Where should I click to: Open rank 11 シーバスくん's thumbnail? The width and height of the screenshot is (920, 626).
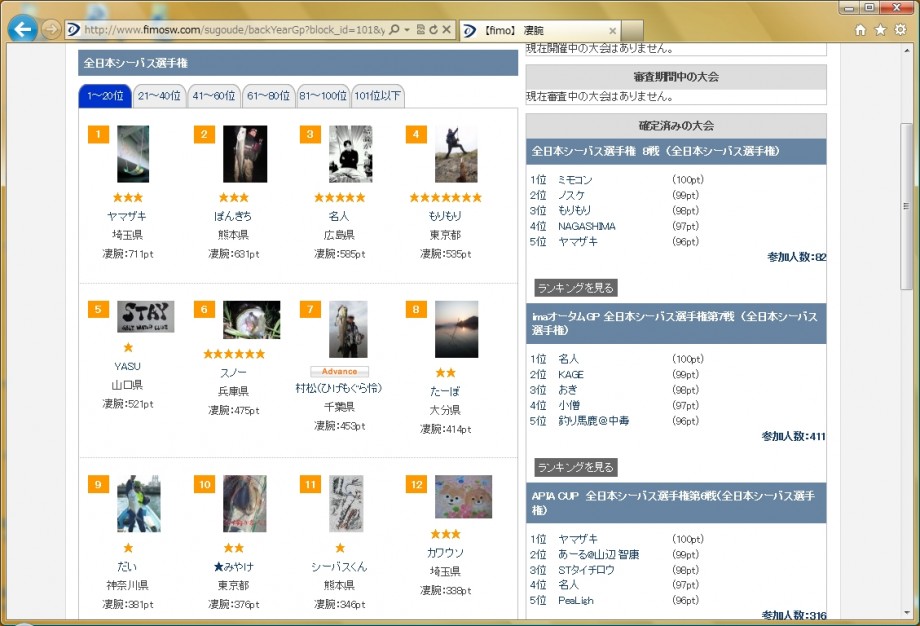point(346,503)
